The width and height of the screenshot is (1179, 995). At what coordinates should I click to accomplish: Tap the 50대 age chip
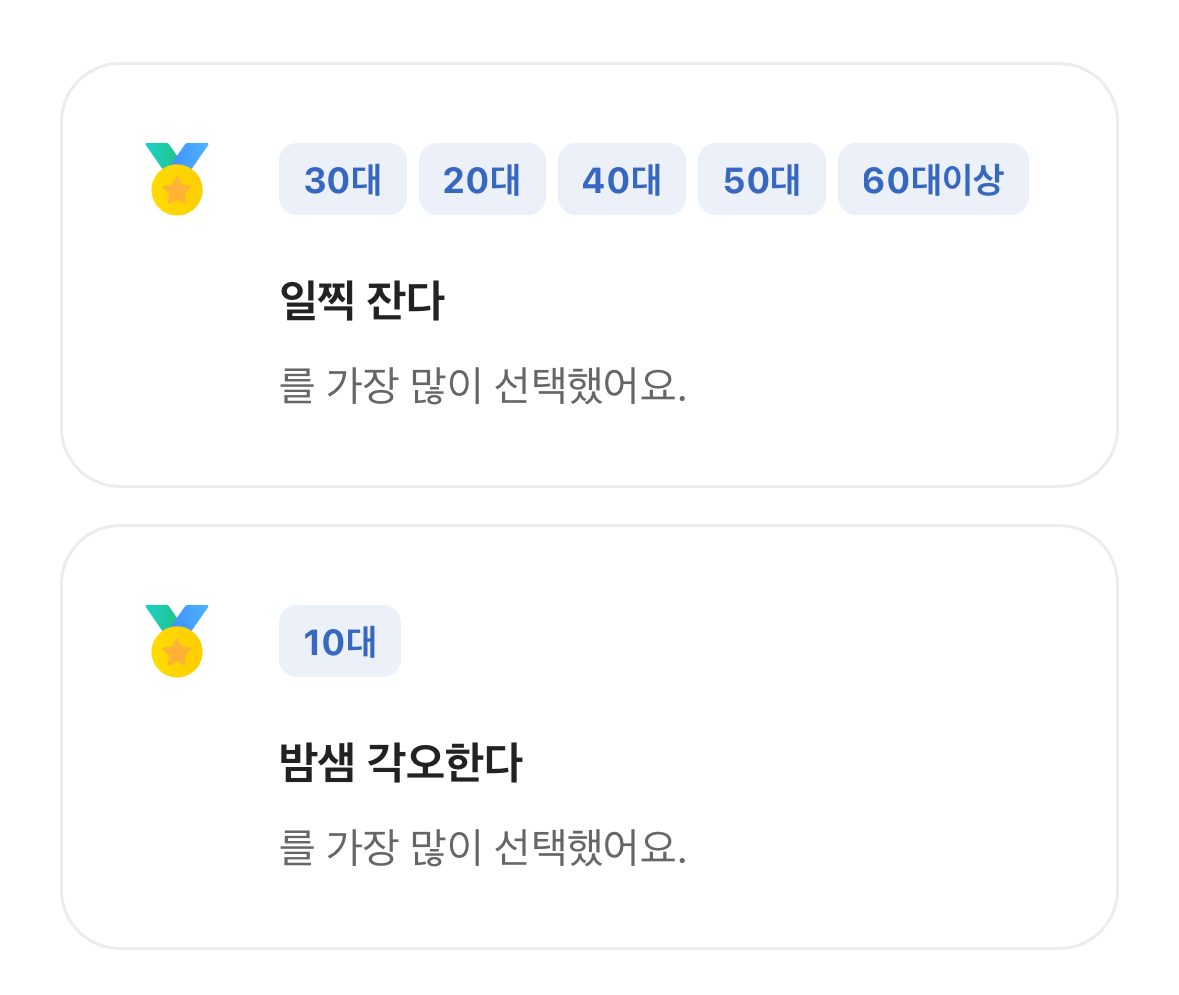click(762, 180)
